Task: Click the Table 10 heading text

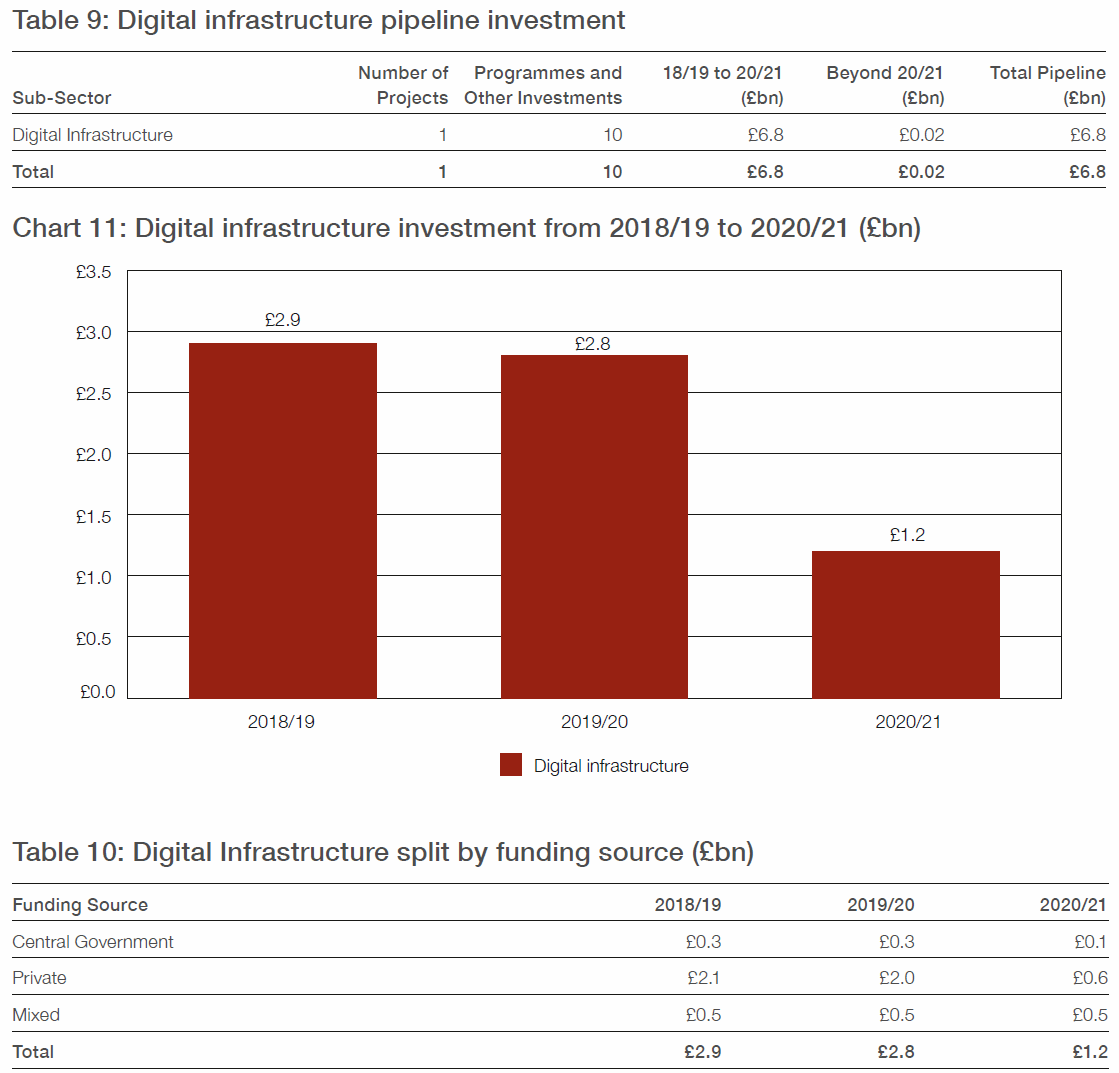Action: [383, 852]
